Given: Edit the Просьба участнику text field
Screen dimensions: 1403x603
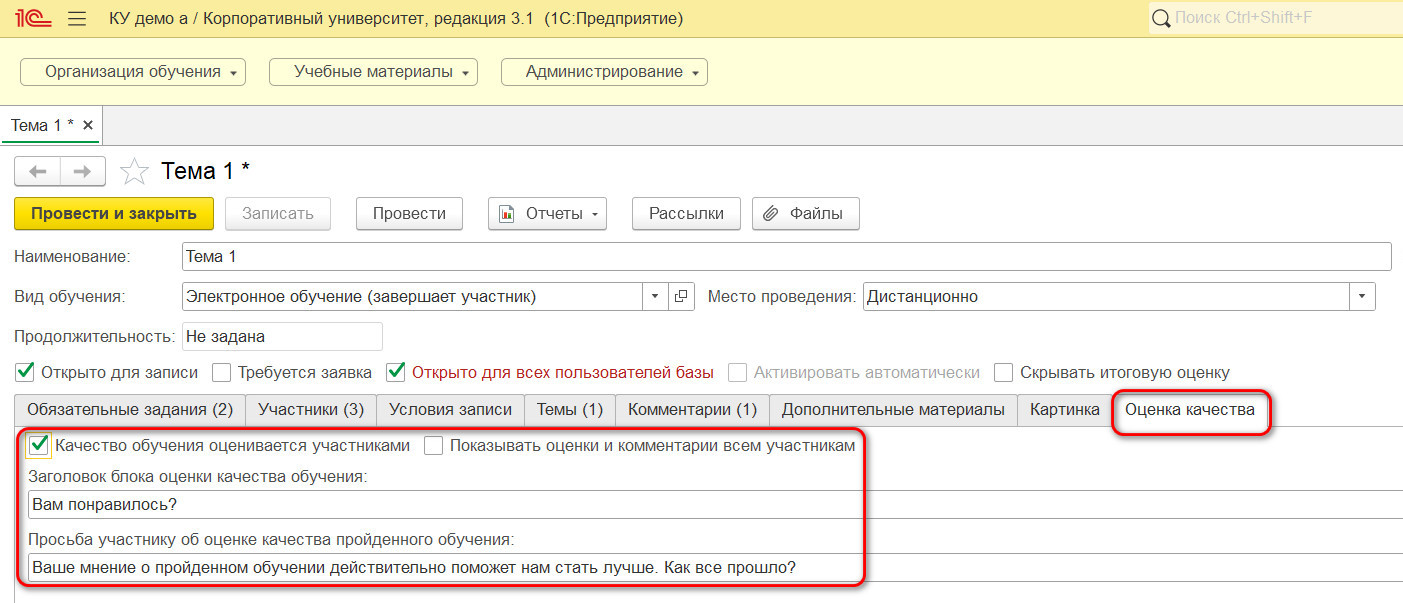Looking at the screenshot, I should click(x=715, y=567).
